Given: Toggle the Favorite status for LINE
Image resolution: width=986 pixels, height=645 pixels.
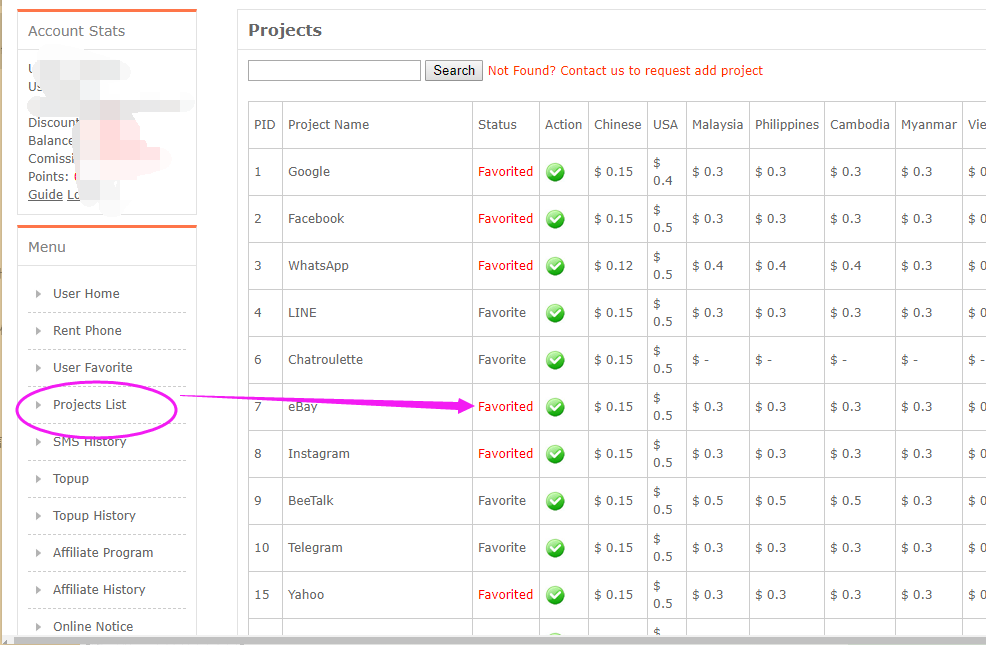Looking at the screenshot, I should (x=501, y=313).
